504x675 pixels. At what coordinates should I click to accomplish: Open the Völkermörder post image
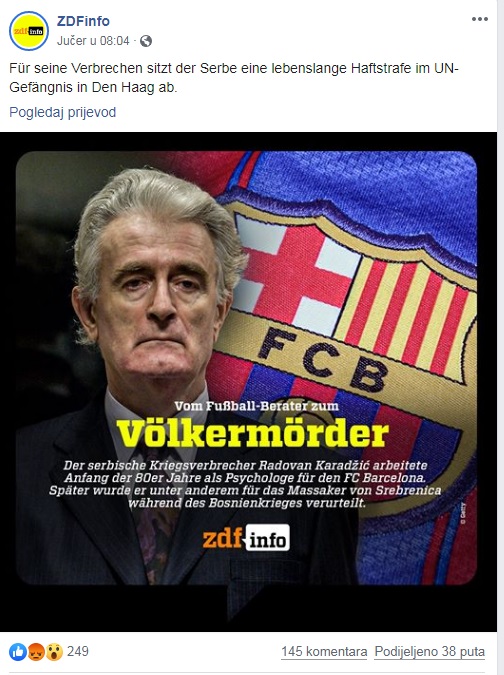[x=248, y=381]
